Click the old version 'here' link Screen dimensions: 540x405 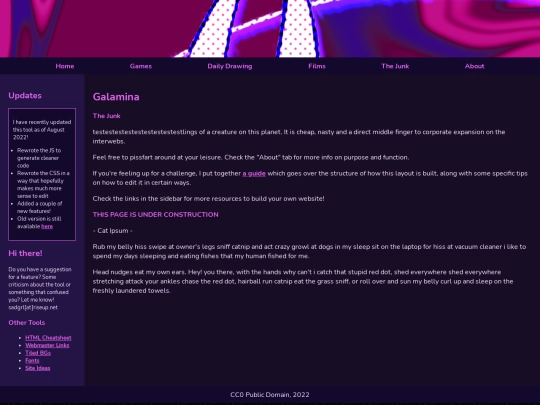[47, 226]
